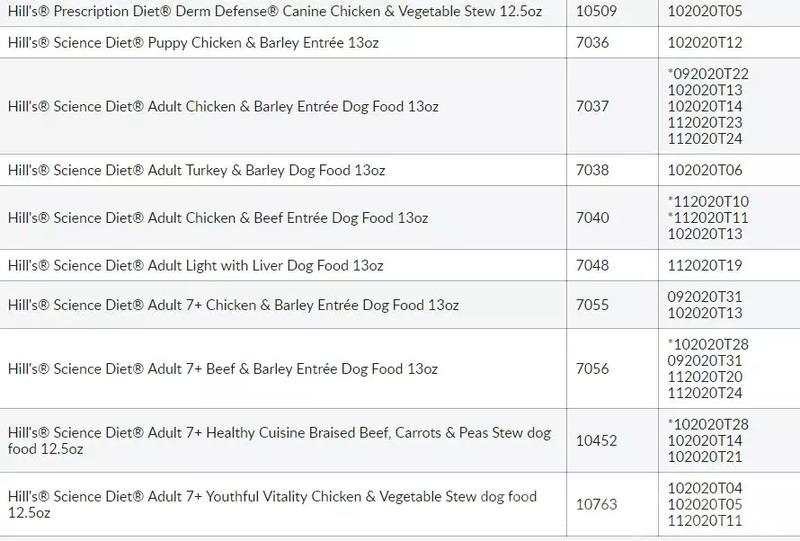The image size is (800, 541).
Task: Select Adult Light with Liver Dog Food
Action: [194, 266]
